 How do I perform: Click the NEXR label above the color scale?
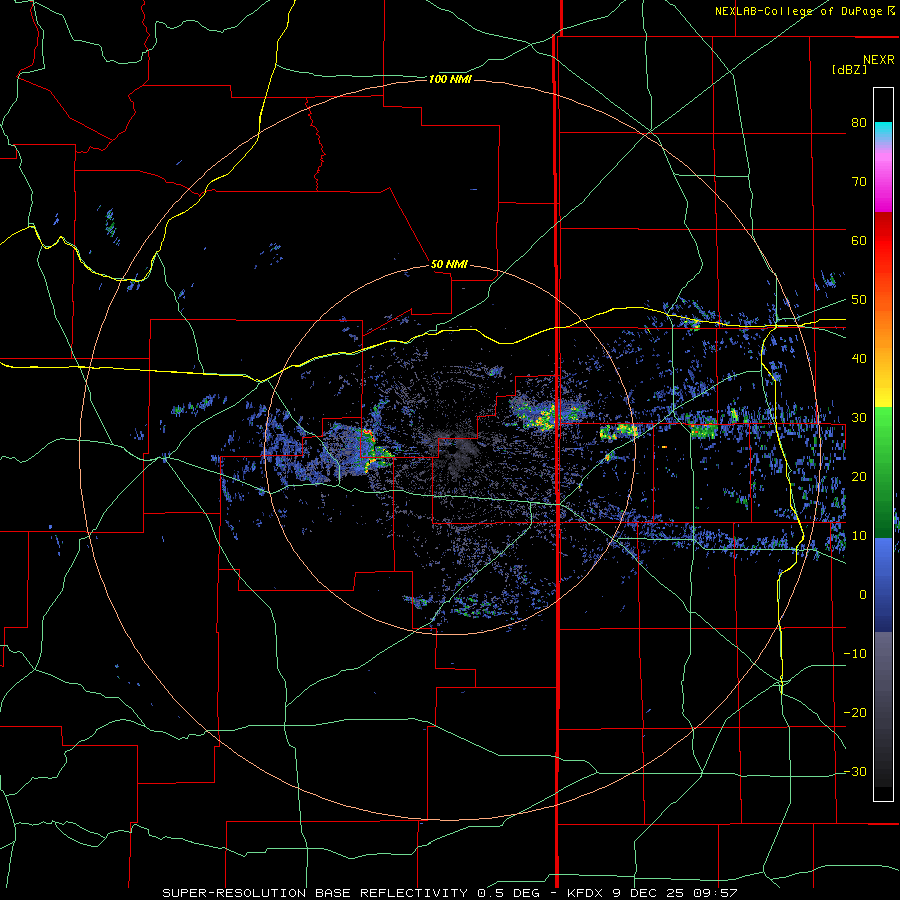click(879, 60)
